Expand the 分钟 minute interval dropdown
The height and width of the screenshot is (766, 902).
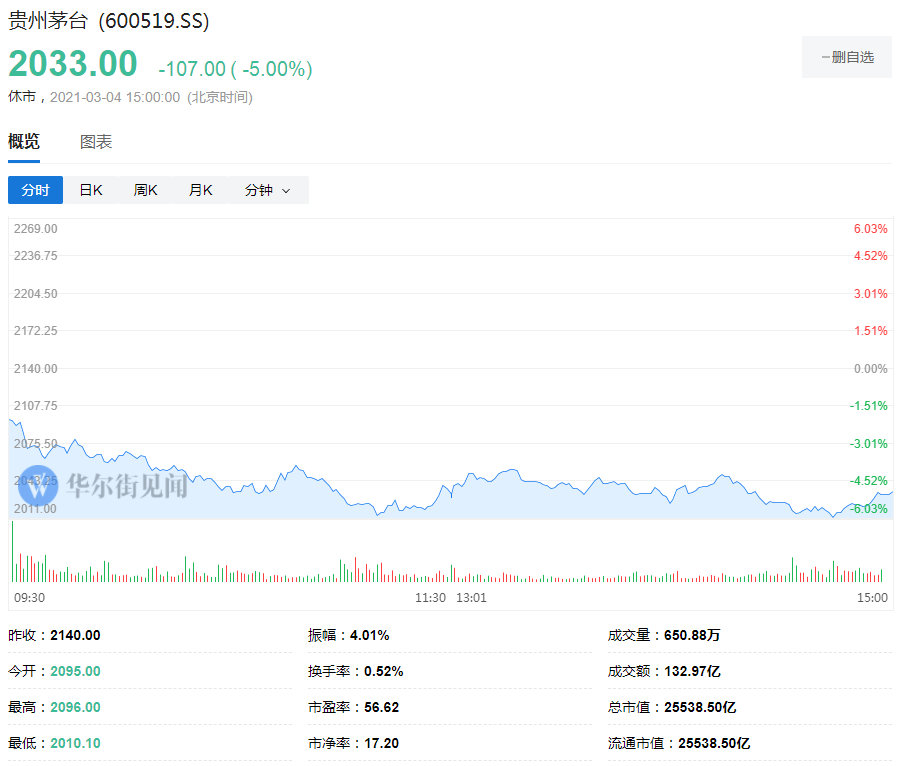pyautogui.click(x=268, y=190)
